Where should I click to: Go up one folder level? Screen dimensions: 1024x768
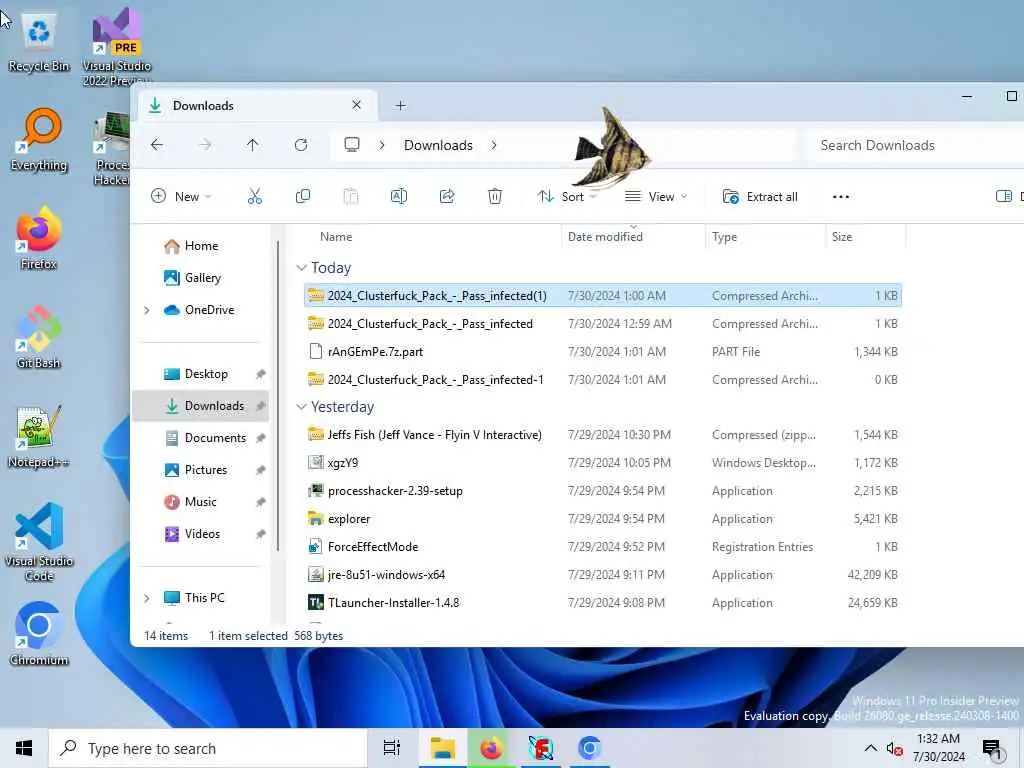pyautogui.click(x=253, y=145)
